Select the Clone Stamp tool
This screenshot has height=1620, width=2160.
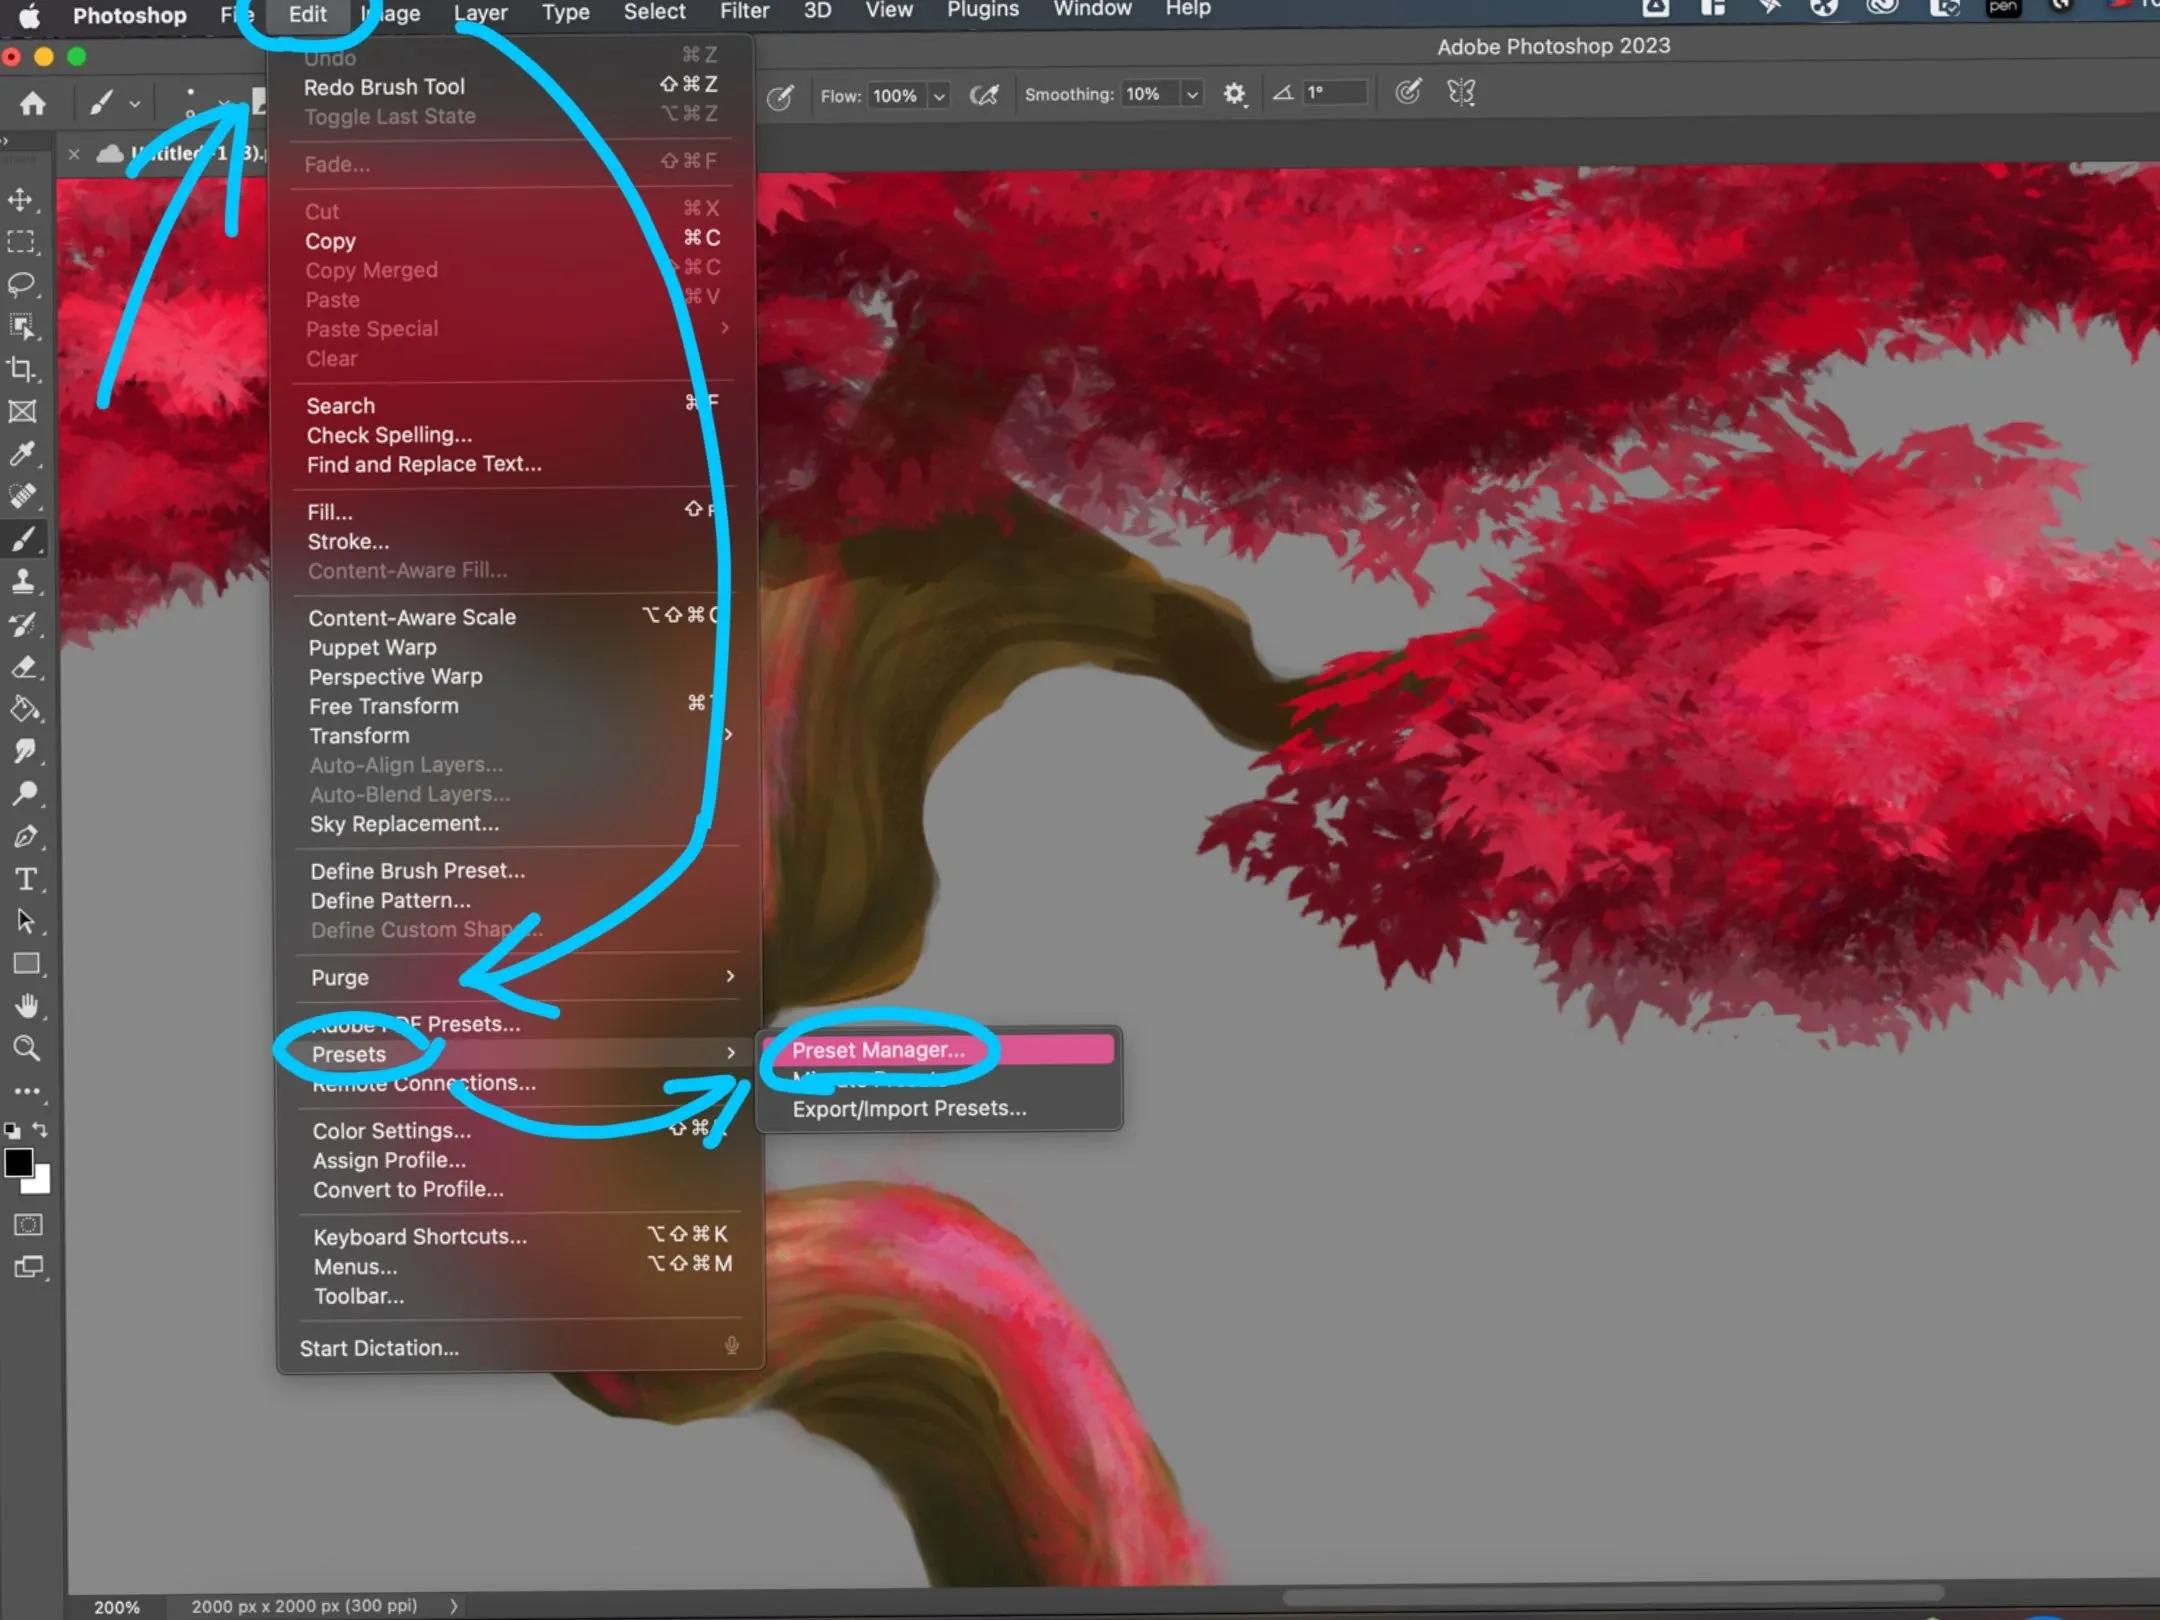click(x=23, y=581)
